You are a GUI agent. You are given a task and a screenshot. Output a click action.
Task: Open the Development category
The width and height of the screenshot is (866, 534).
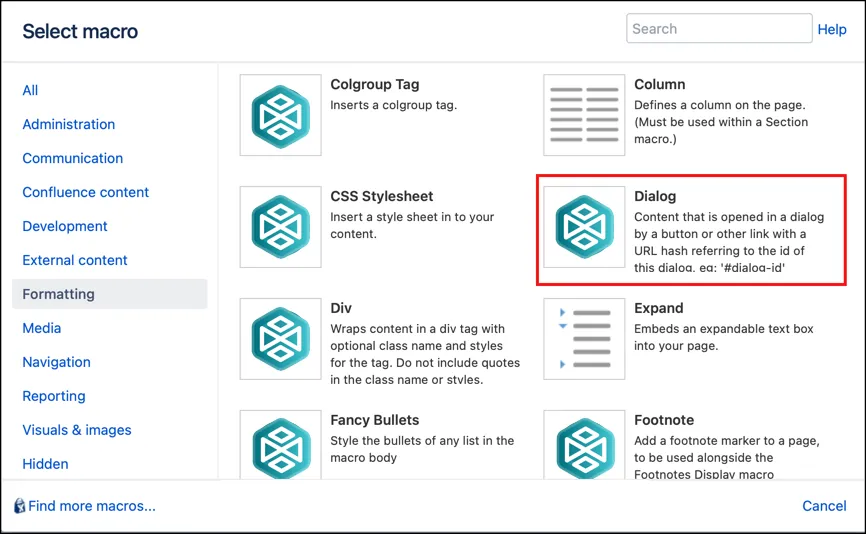[65, 226]
